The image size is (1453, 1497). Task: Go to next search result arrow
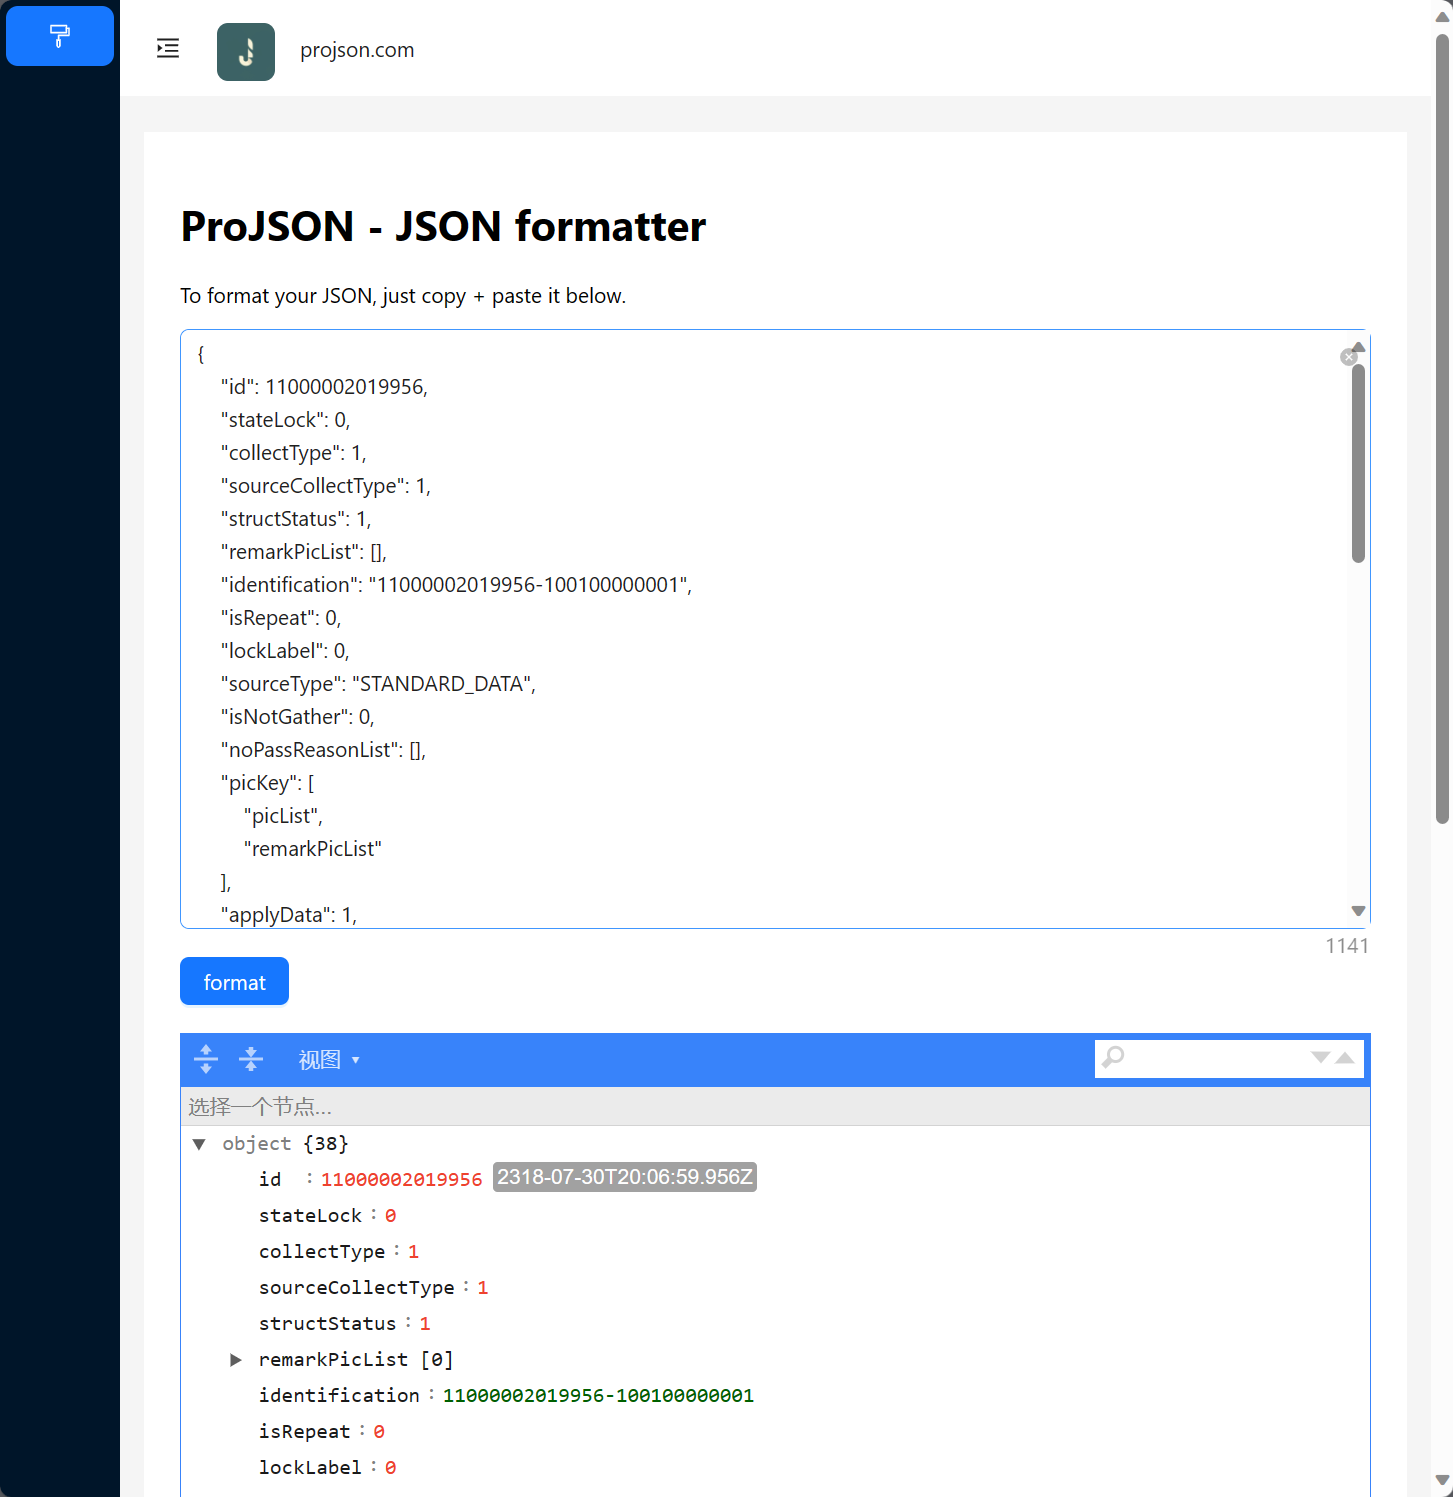[x=1320, y=1058]
